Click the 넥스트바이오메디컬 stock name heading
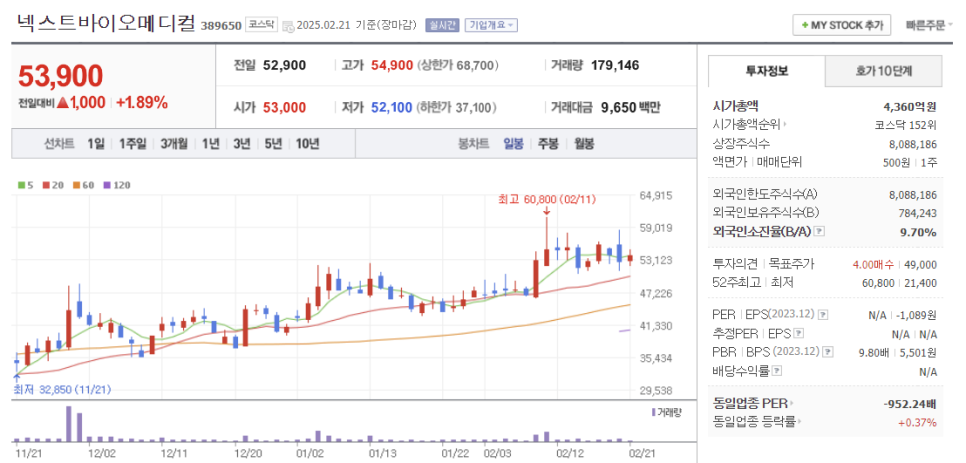 106,22
